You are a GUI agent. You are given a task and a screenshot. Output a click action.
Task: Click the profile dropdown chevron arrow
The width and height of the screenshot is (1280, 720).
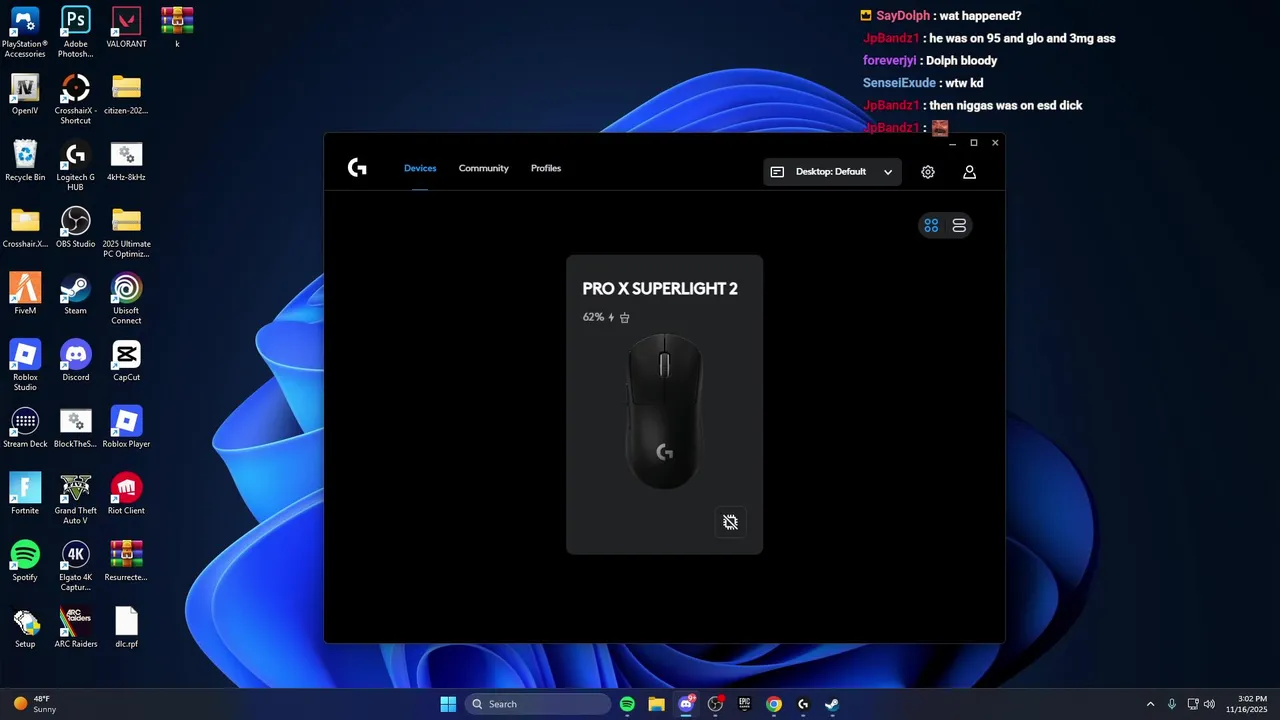(887, 172)
